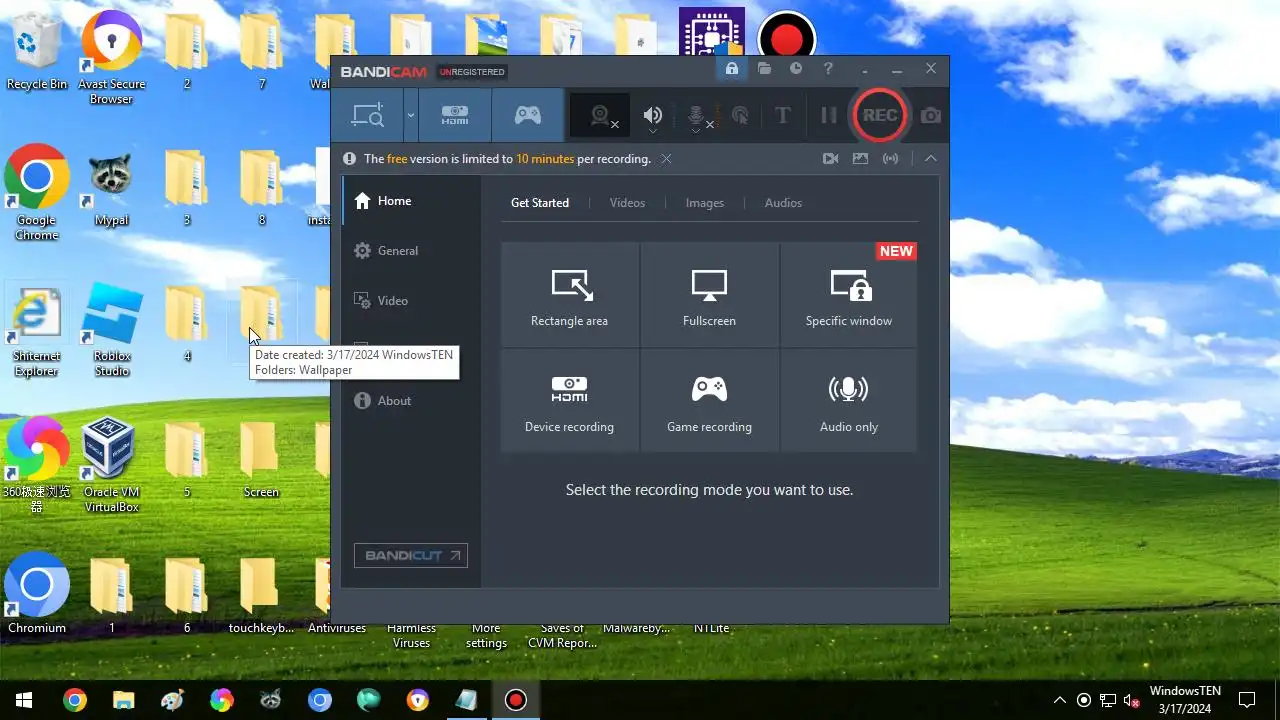Open screen recording mode dropdown arrow
The width and height of the screenshot is (1280, 720).
click(410, 115)
